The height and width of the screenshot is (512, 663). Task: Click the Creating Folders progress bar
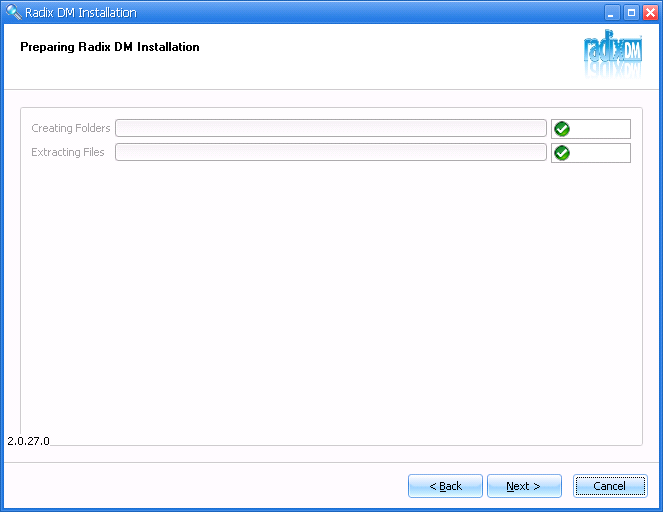(x=331, y=128)
